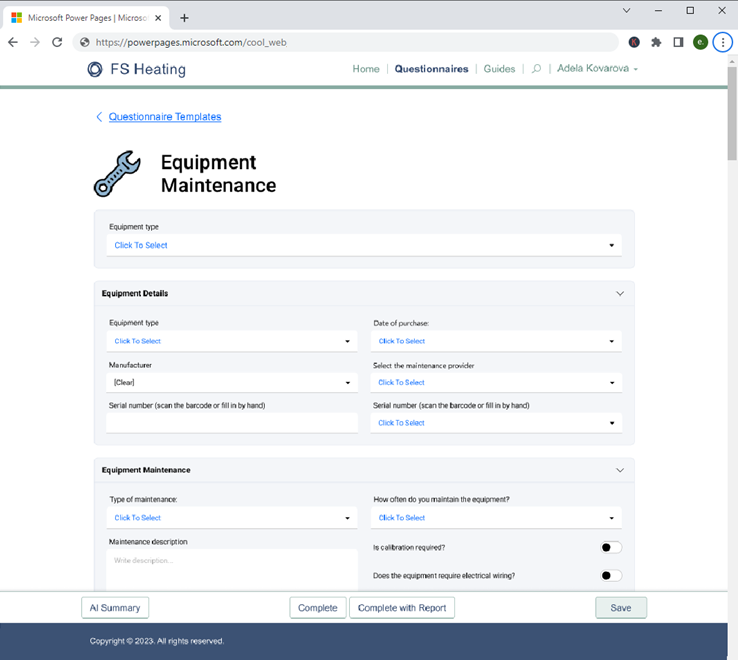Go to Home in navigation bar
The height and width of the screenshot is (660, 738).
(x=366, y=69)
